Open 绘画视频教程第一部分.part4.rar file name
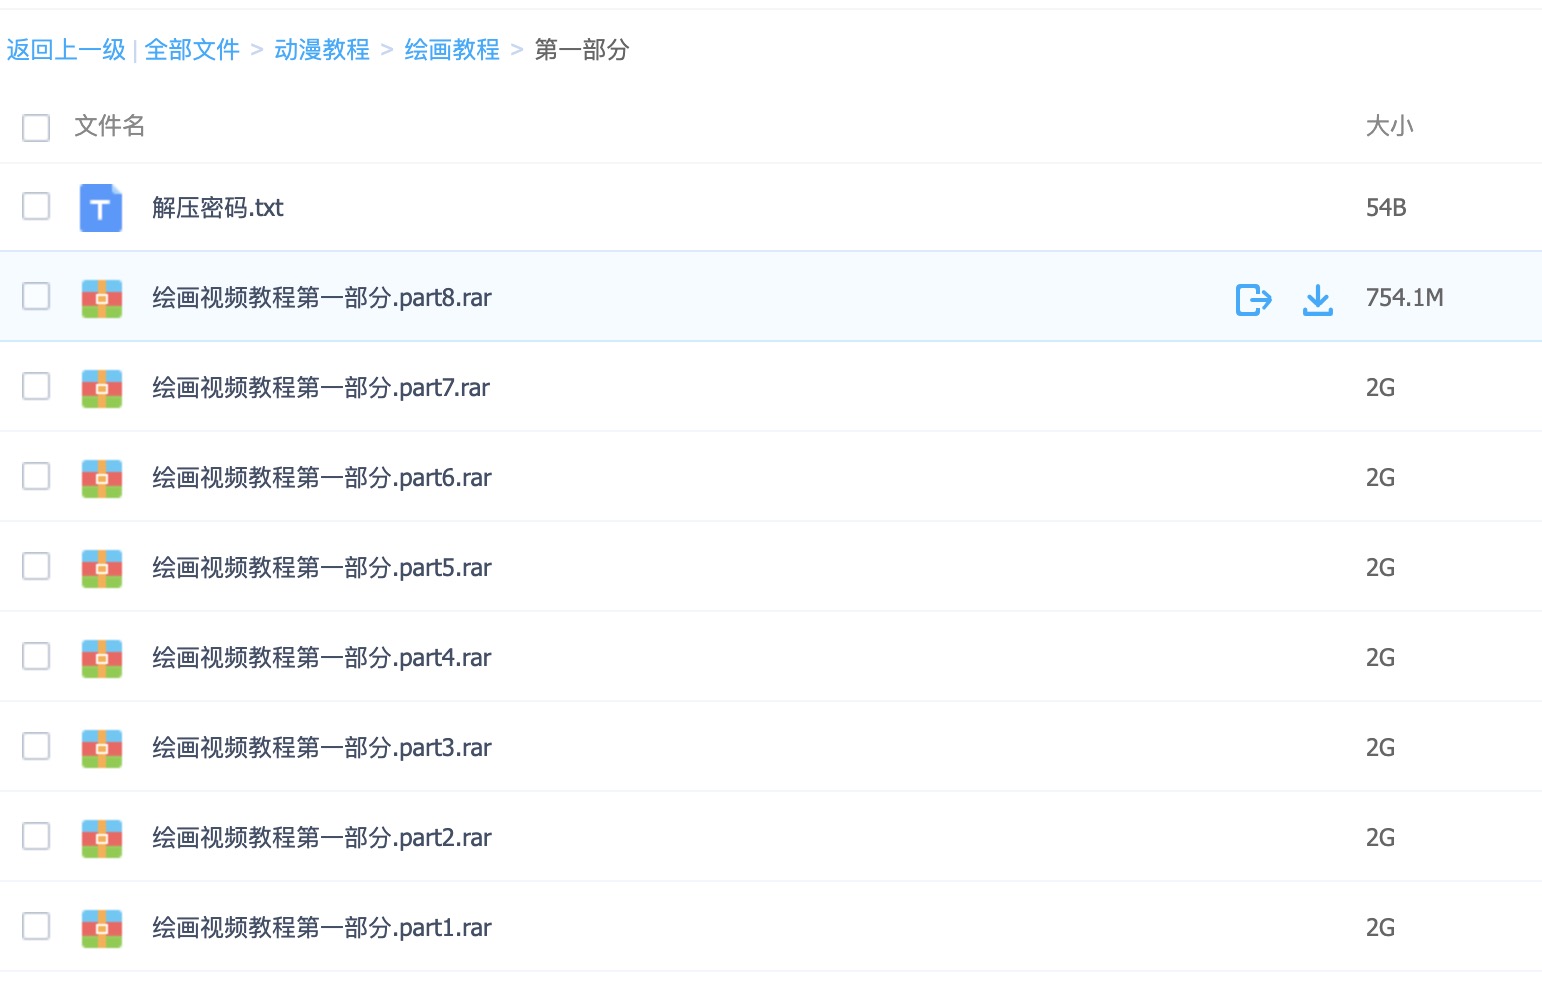The width and height of the screenshot is (1542, 992). 322,658
